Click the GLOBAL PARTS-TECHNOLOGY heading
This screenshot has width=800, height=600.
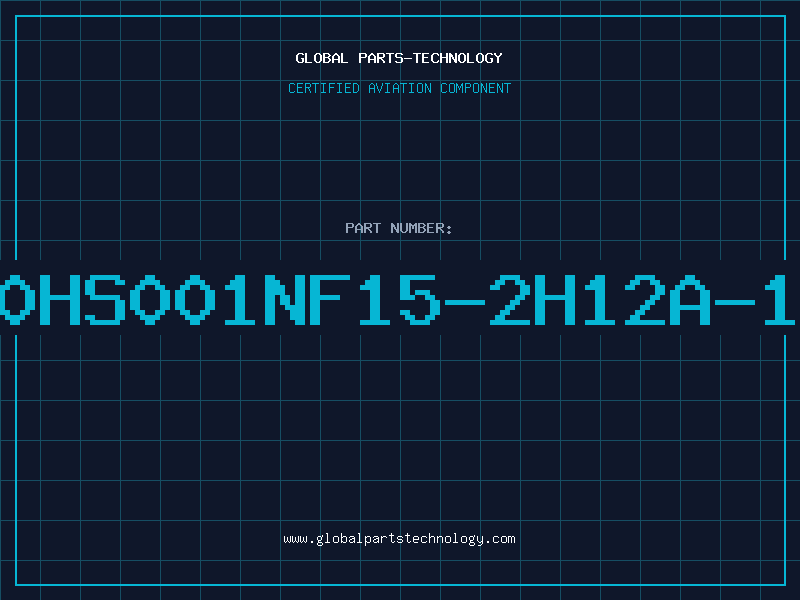pyautogui.click(x=399, y=58)
